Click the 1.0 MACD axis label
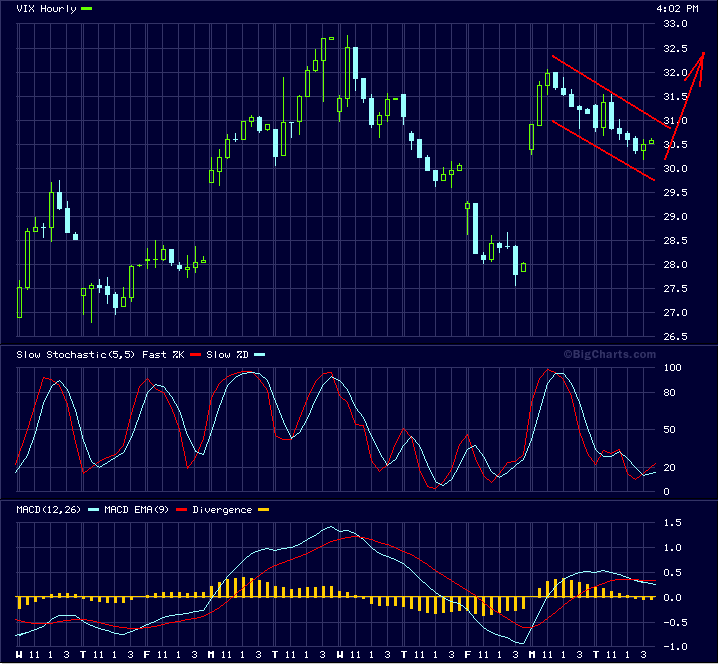 click(x=672, y=548)
